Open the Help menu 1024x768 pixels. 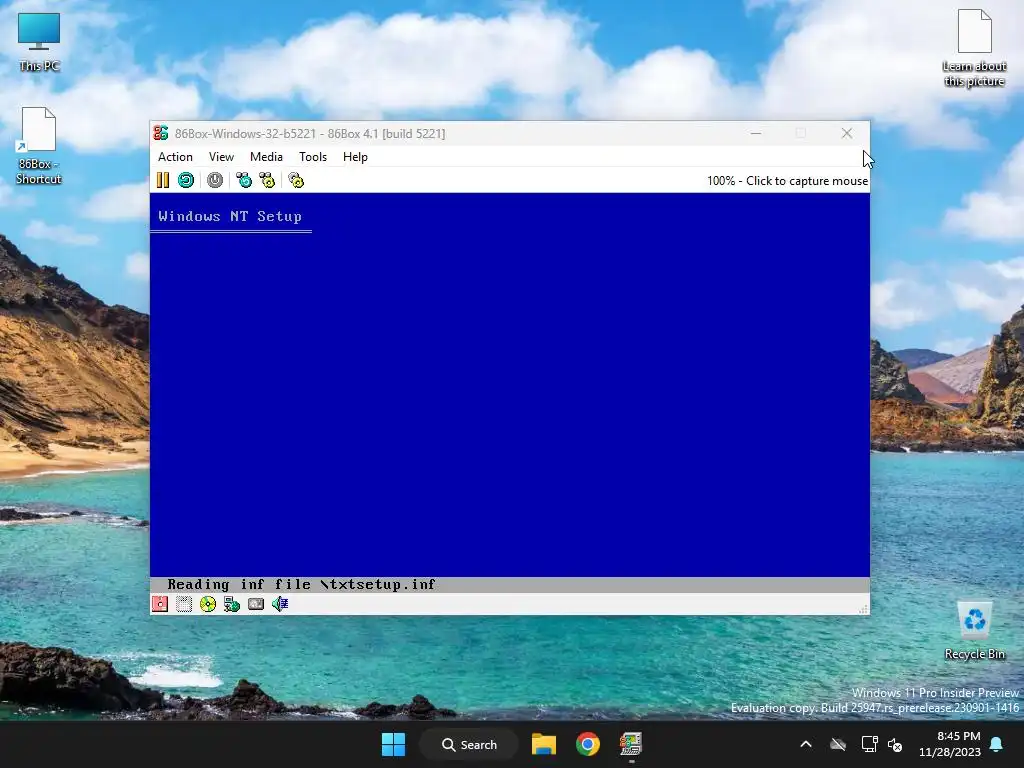pos(355,157)
